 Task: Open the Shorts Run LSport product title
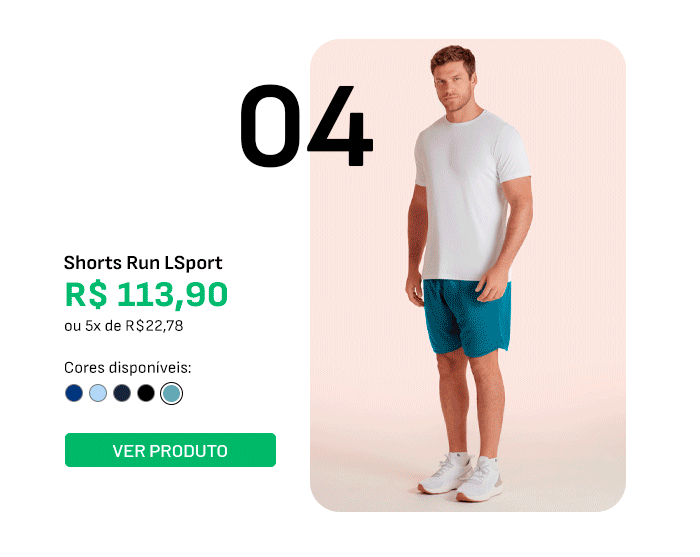(x=143, y=263)
